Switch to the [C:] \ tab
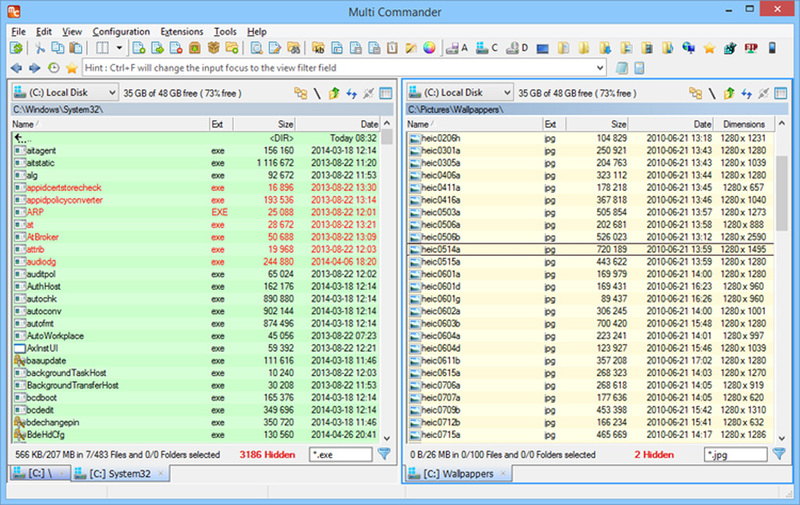Viewport: 800px width, 505px height. click(40, 473)
